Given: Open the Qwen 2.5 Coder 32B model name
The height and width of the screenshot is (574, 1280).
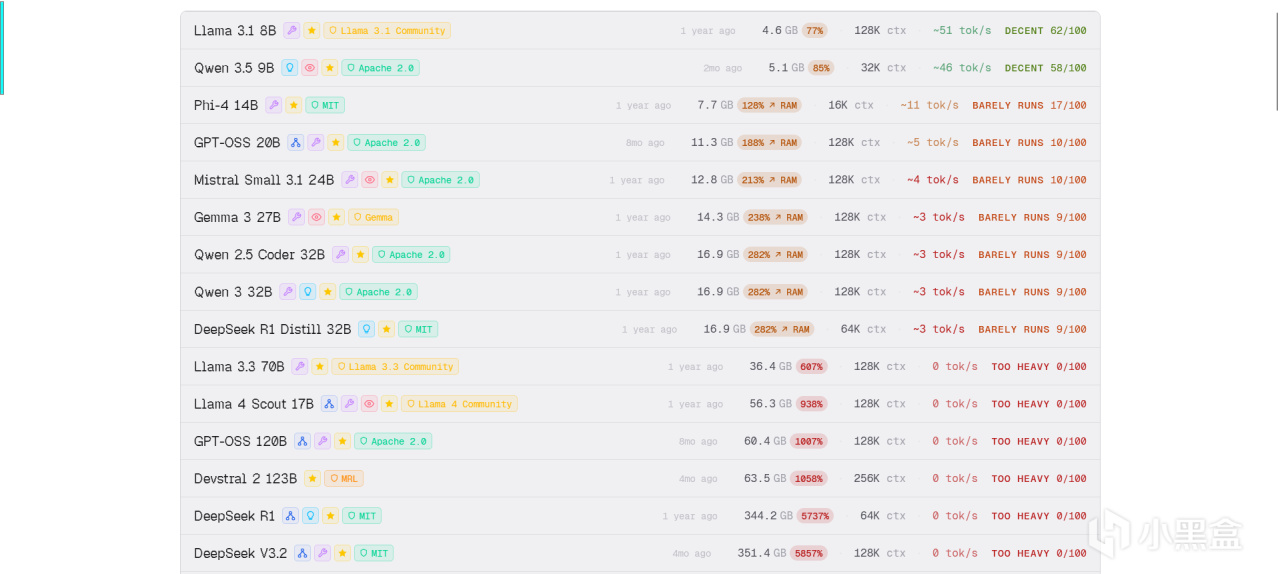Looking at the screenshot, I should (260, 255).
